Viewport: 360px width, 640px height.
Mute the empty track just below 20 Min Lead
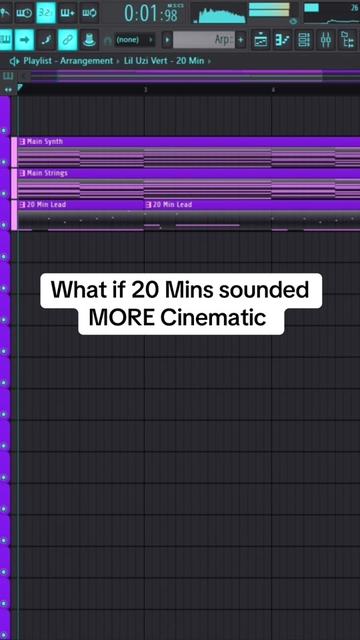[4, 256]
